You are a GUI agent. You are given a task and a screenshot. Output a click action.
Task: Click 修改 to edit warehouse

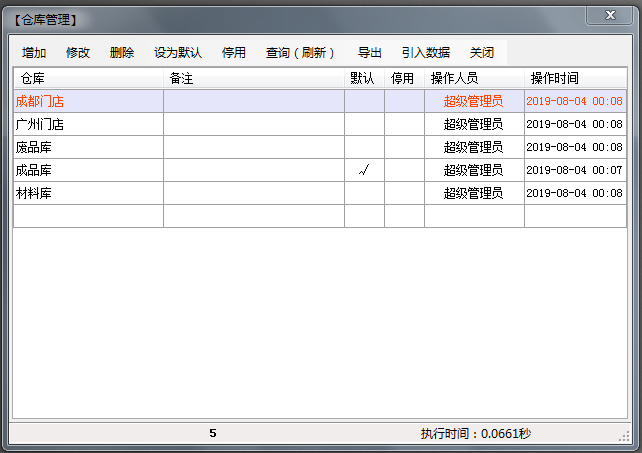pyautogui.click(x=78, y=53)
